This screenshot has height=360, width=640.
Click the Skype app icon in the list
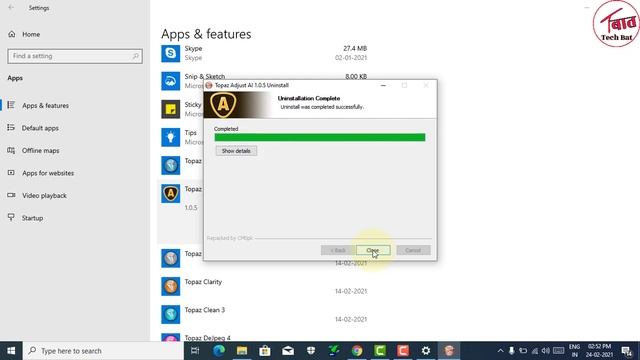coord(171,53)
